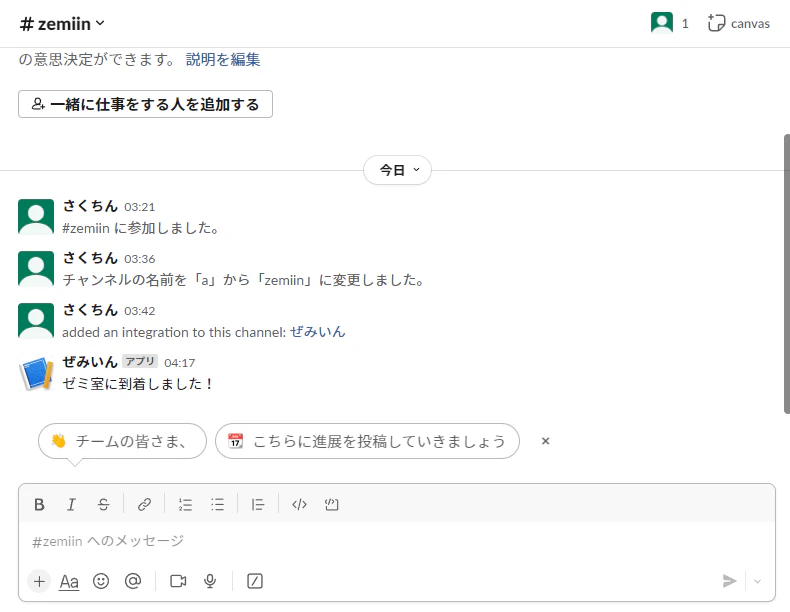Click the channel rename message text
The width and height of the screenshot is (790, 612).
point(243,280)
